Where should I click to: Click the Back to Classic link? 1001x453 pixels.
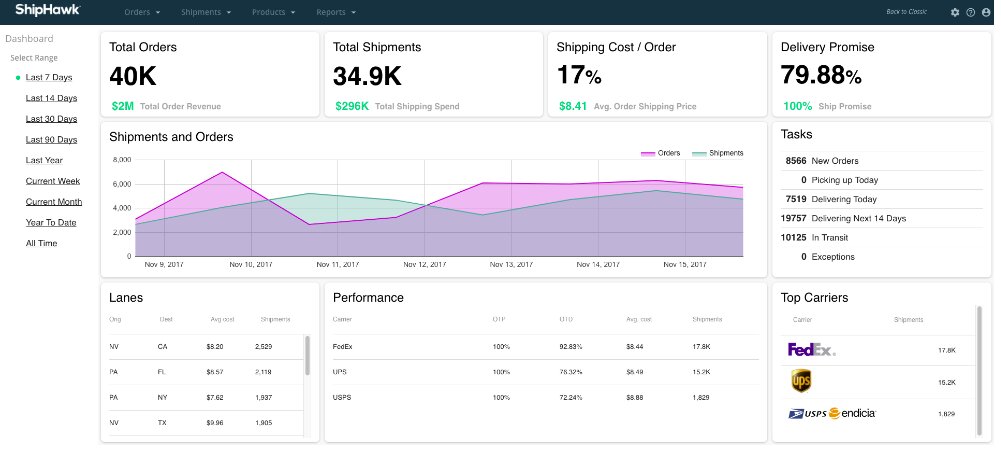pos(907,12)
